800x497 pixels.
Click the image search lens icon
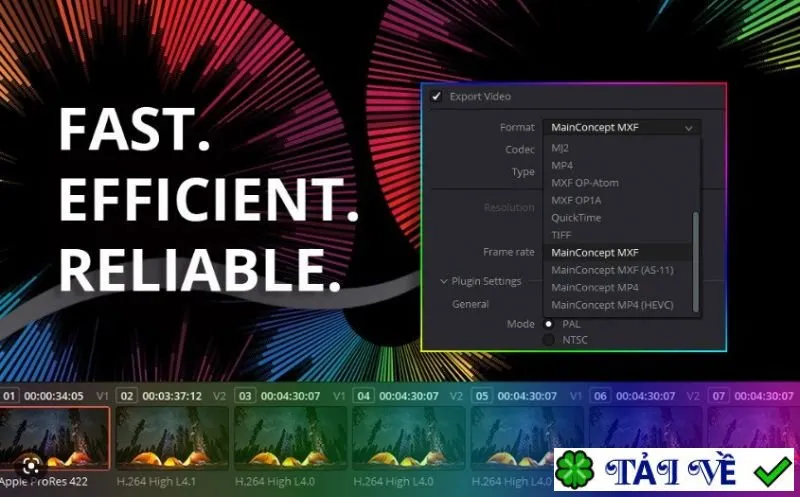click(x=32, y=465)
